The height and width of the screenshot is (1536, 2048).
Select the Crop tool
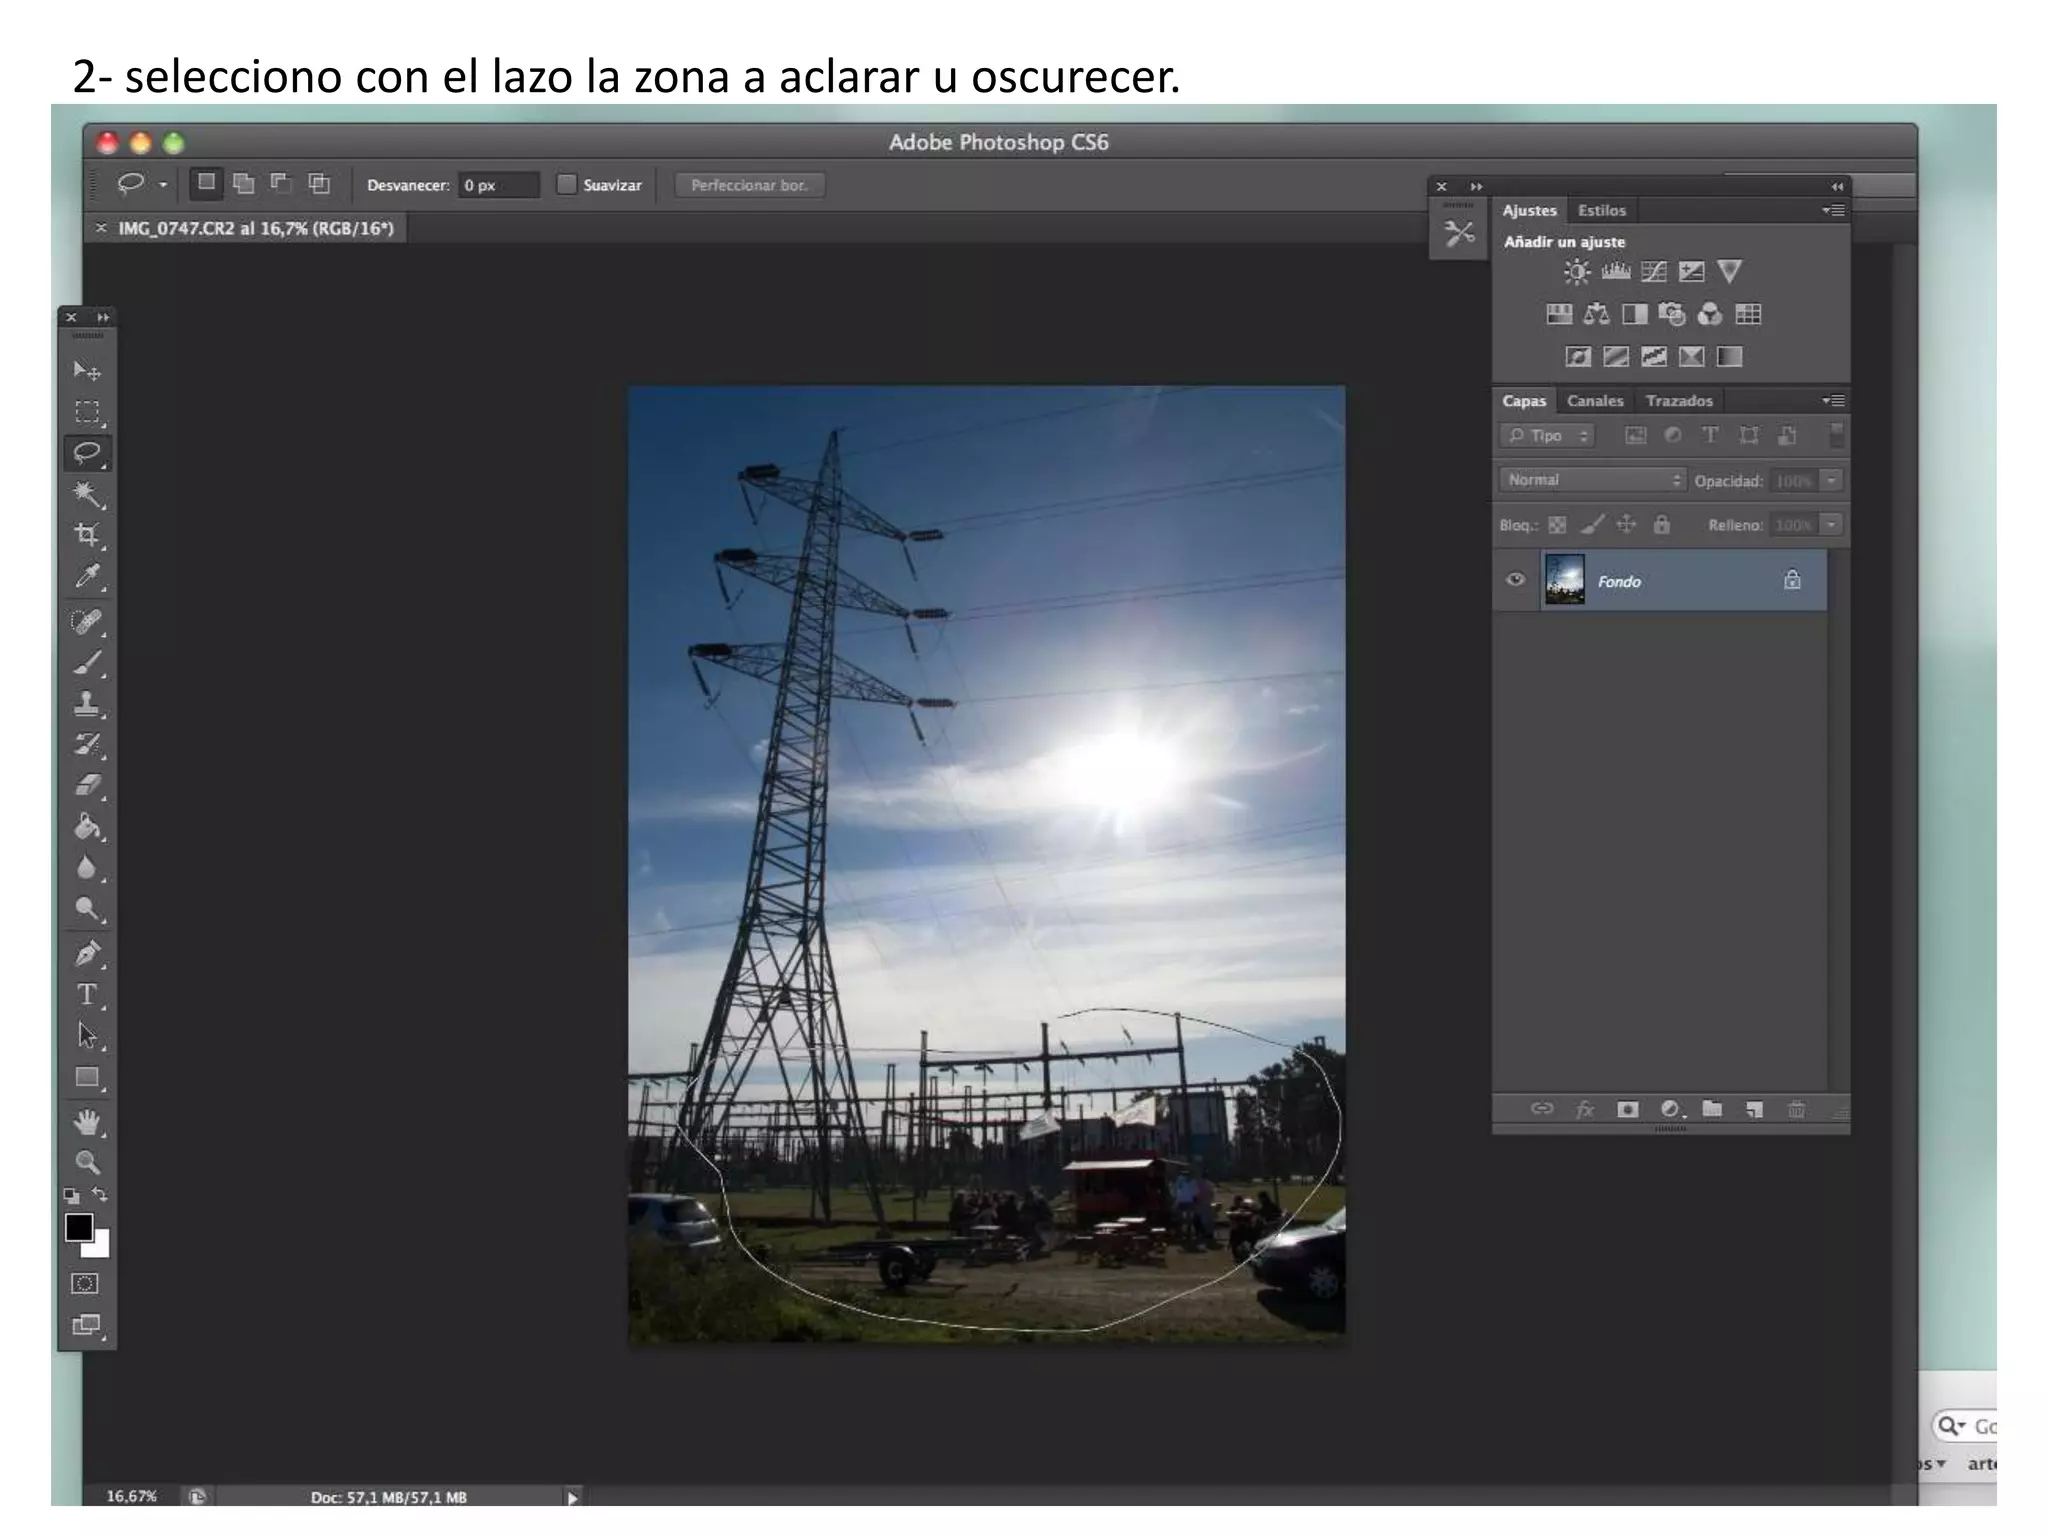pos(87,535)
